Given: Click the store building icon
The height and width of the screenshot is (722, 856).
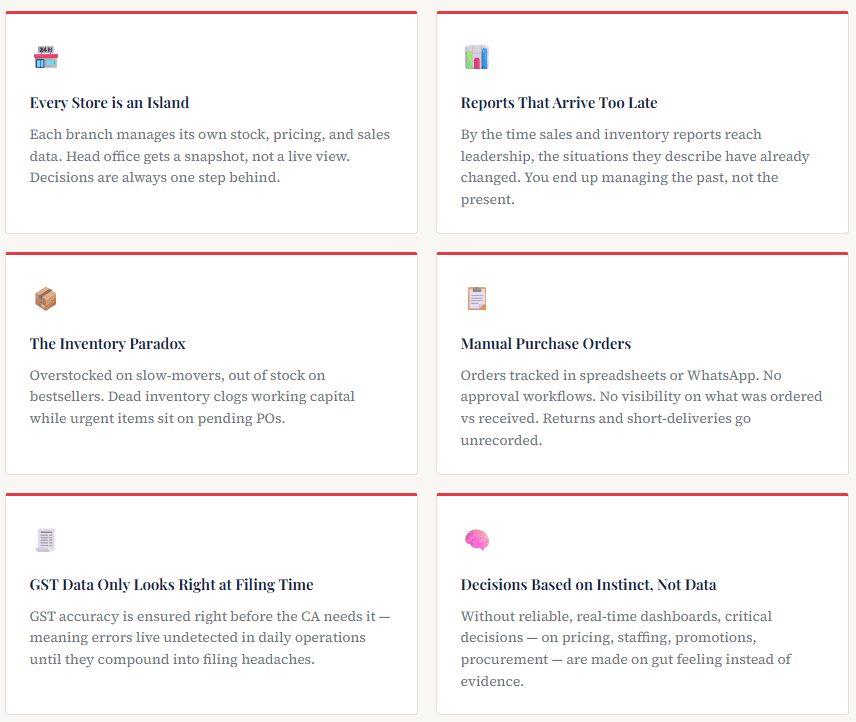Looking at the screenshot, I should pos(46,57).
